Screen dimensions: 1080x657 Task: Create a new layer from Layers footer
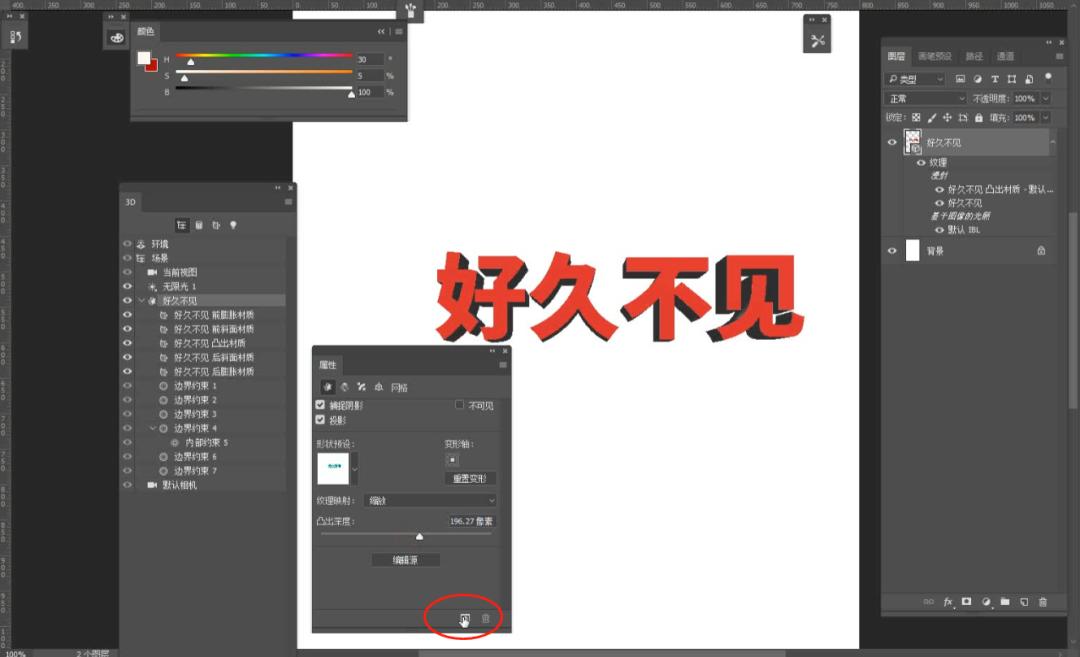pos(1024,602)
